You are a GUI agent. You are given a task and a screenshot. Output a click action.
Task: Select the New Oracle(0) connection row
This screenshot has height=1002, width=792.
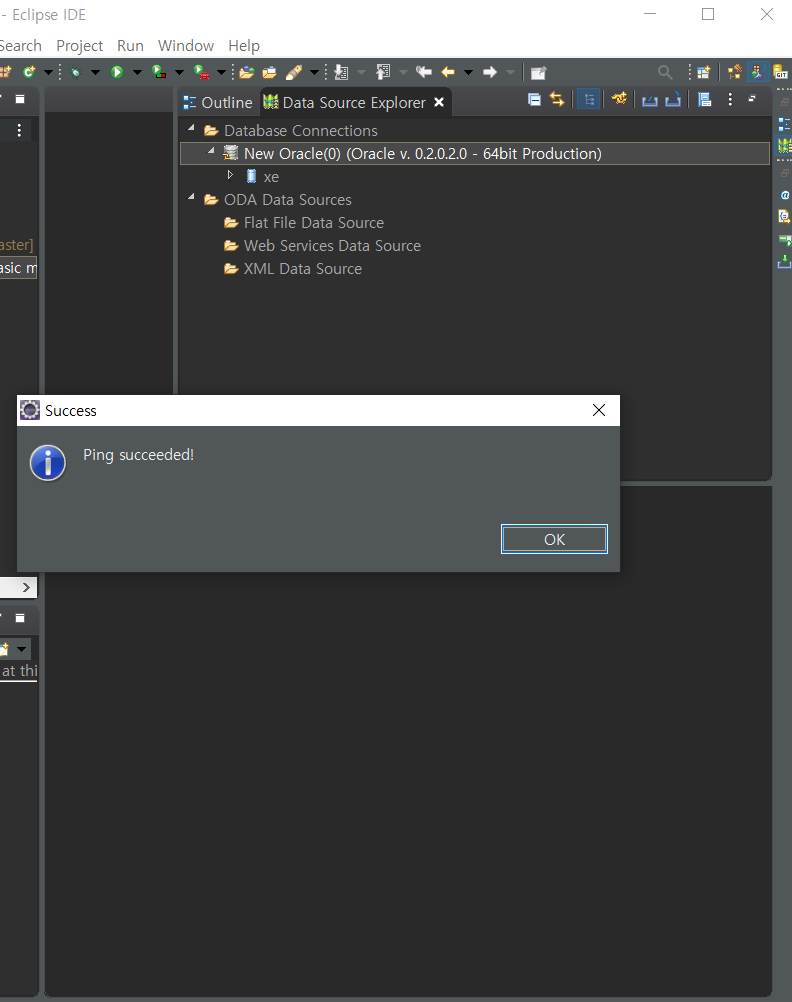tap(475, 153)
